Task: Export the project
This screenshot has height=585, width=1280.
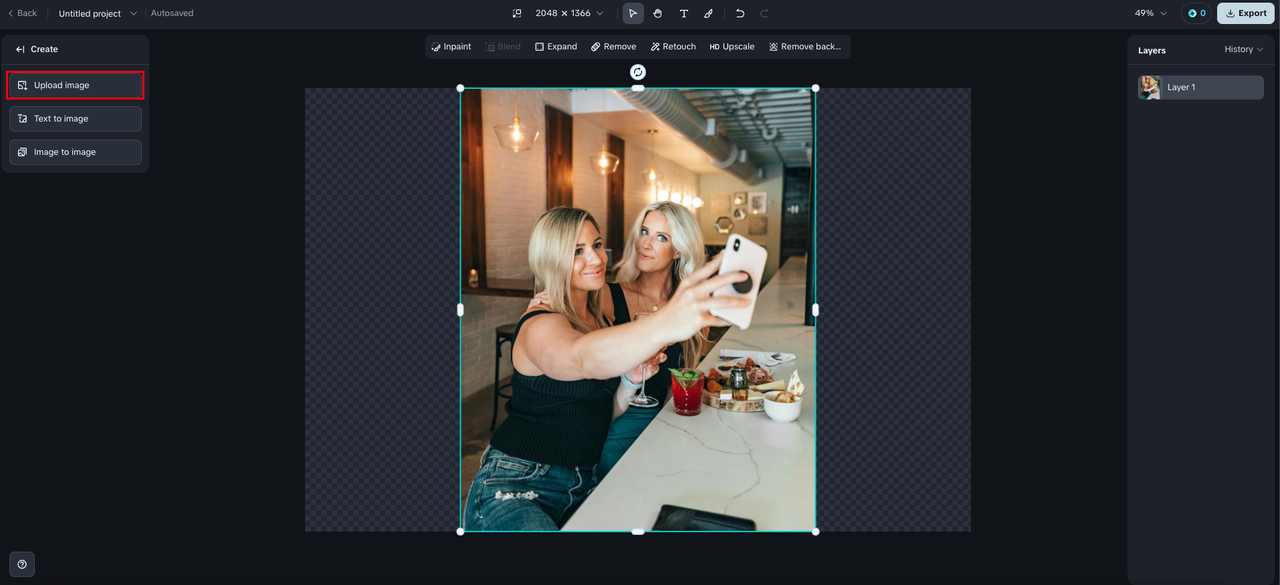Action: 1246,13
